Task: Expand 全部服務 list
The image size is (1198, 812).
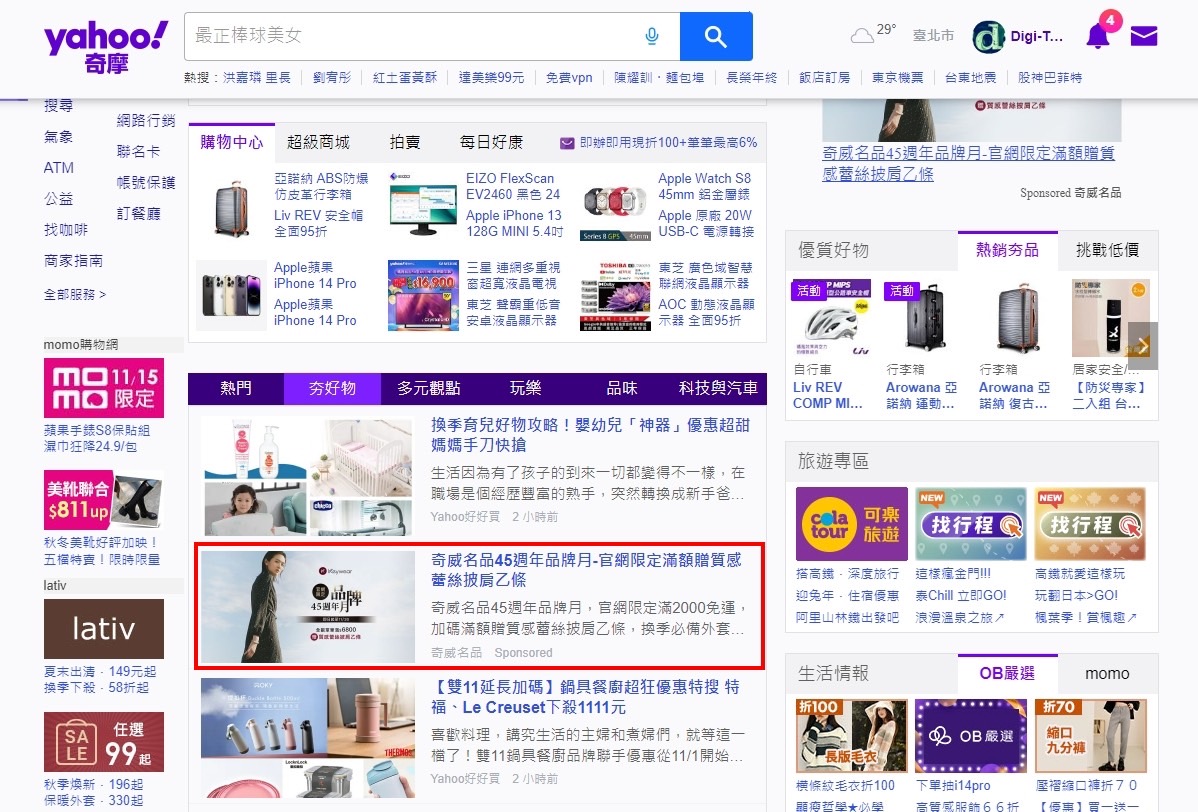Action: tap(74, 294)
